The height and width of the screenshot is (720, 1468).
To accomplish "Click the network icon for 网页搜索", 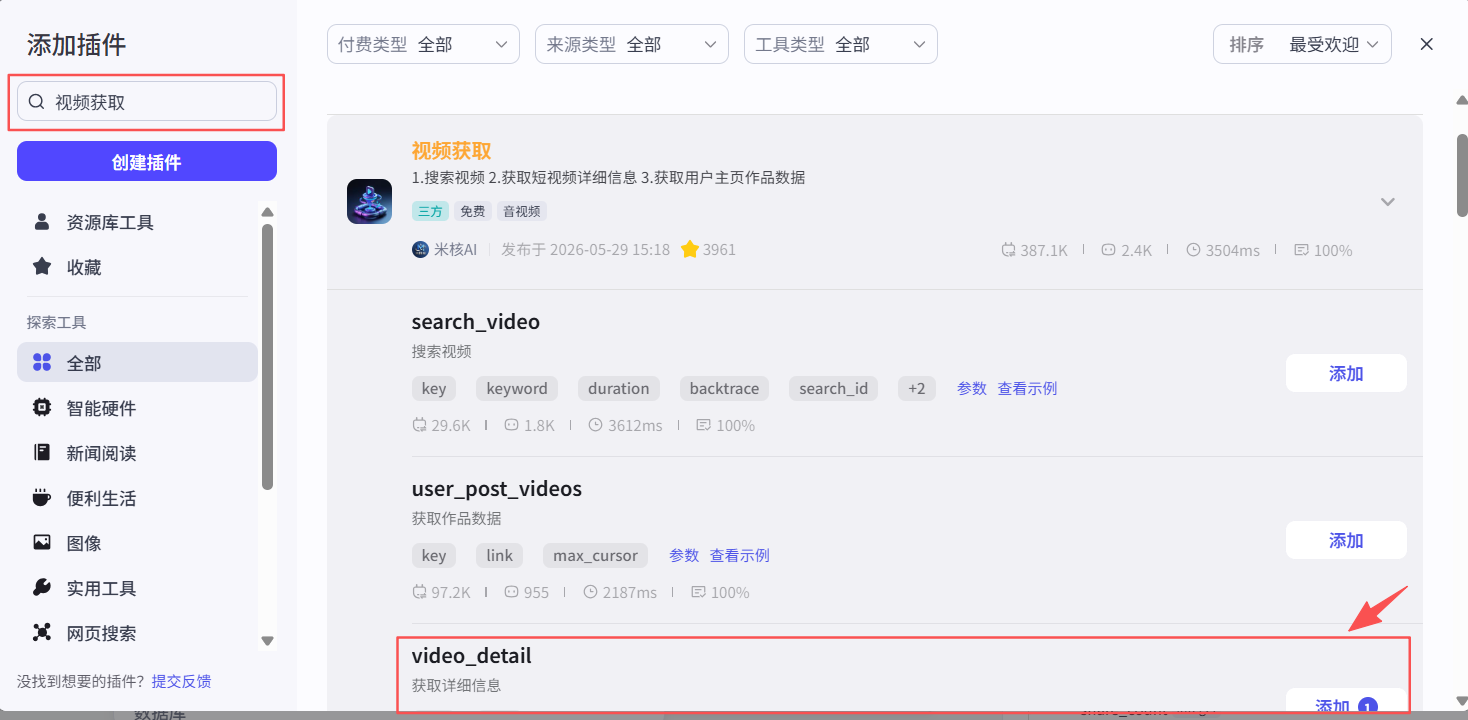I will (x=42, y=633).
